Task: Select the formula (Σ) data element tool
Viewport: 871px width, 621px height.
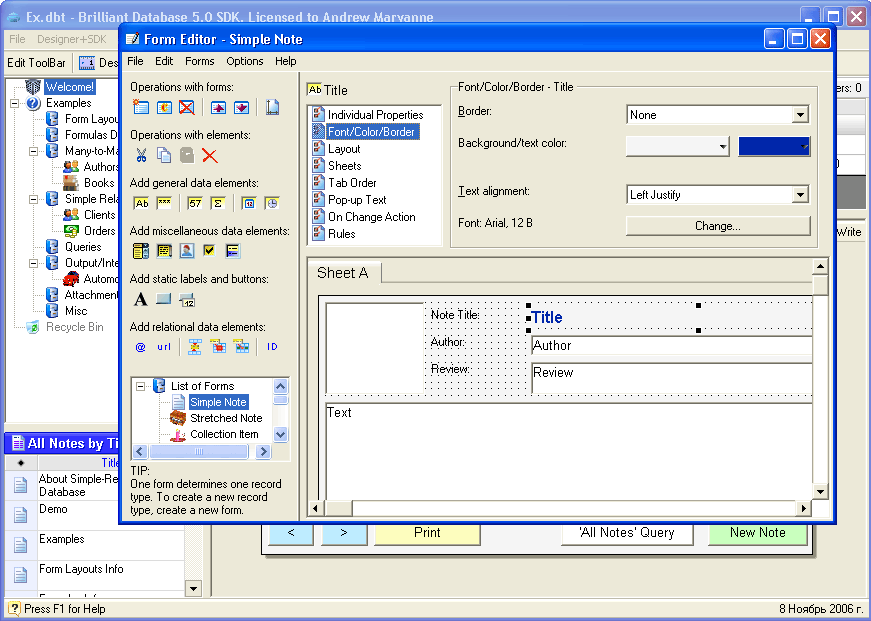Action: pos(218,205)
